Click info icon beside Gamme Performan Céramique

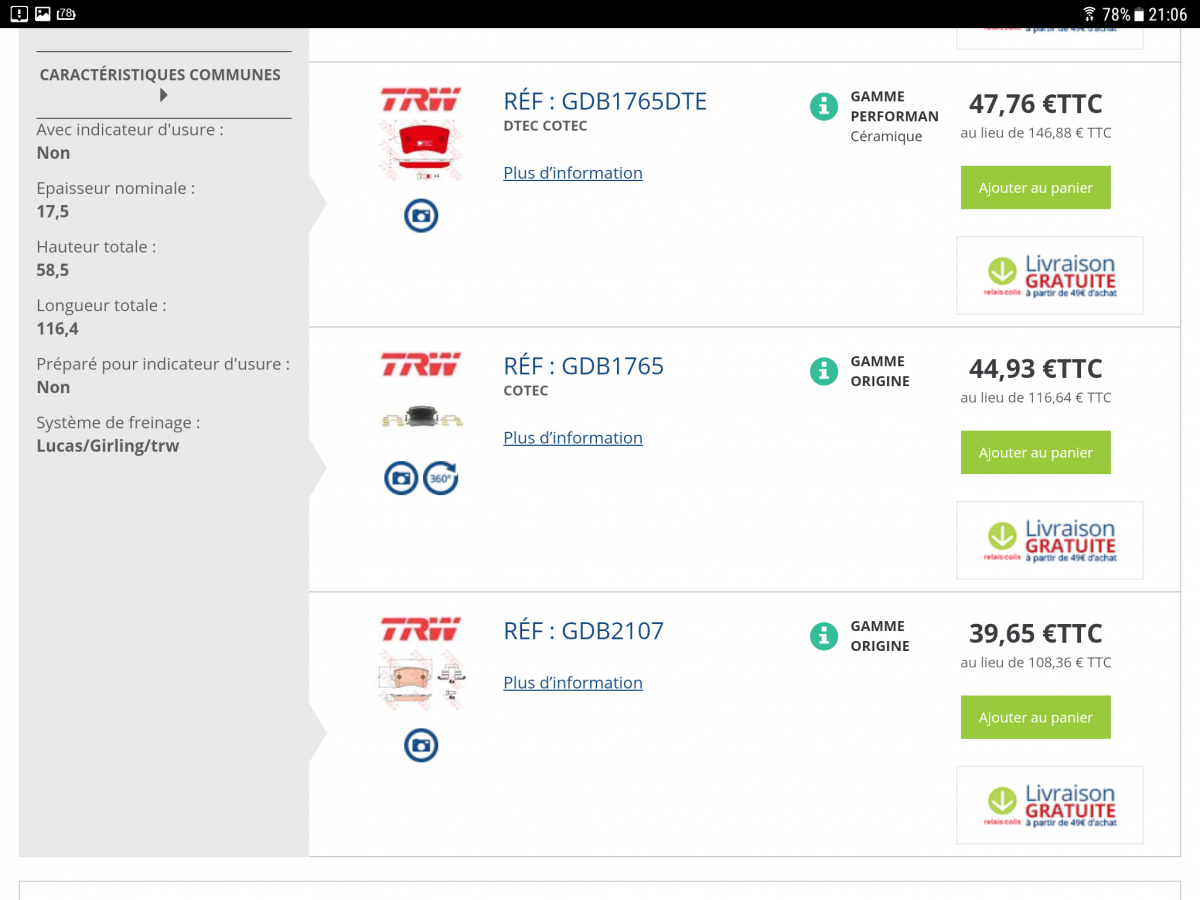coord(823,106)
